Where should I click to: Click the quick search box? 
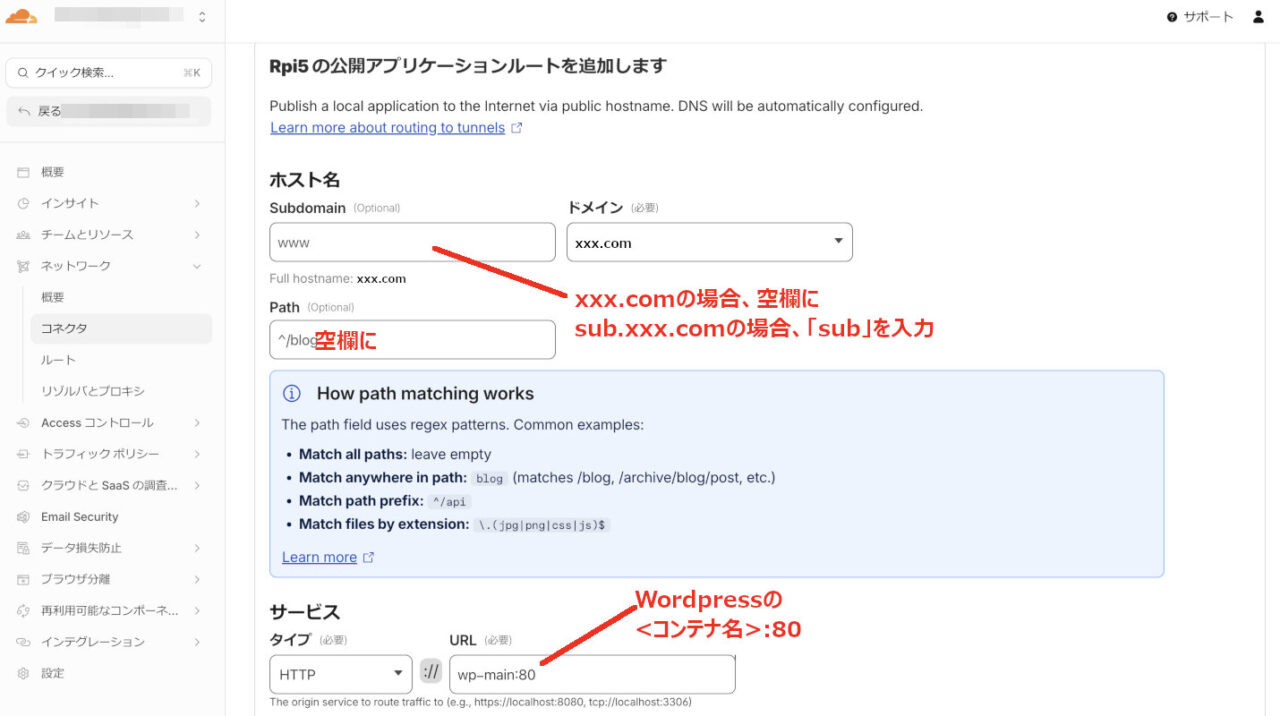(x=109, y=72)
